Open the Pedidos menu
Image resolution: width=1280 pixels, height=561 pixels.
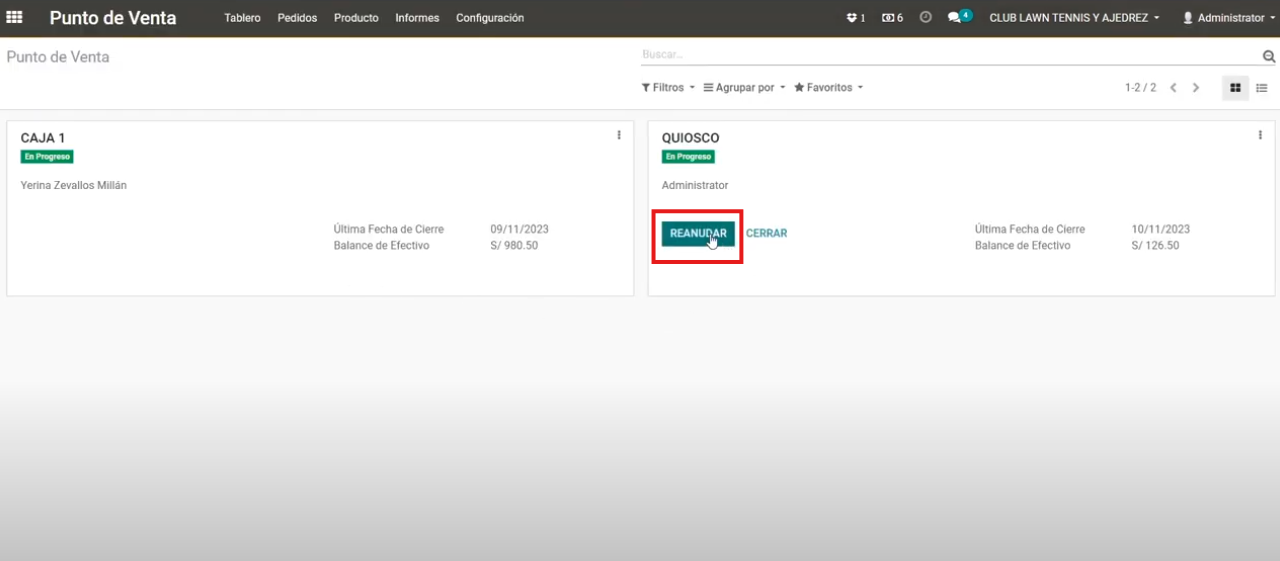click(x=297, y=18)
